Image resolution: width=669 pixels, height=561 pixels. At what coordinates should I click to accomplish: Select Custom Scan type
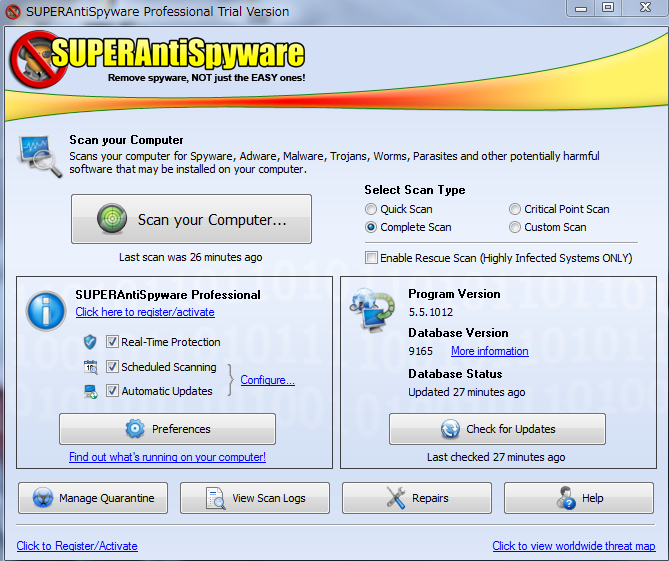tap(515, 227)
